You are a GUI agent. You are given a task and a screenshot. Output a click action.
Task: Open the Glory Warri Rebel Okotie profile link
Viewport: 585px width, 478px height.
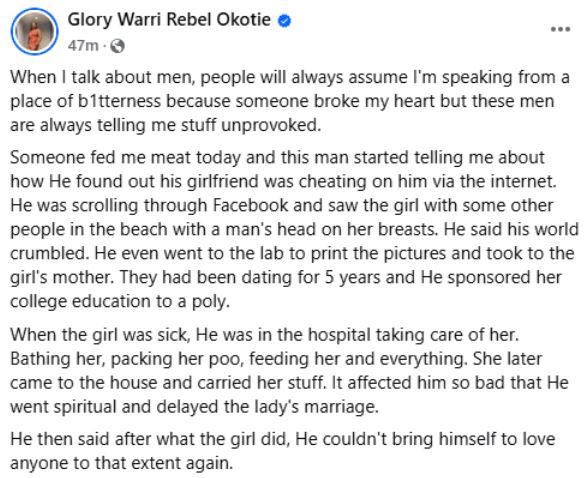[x=169, y=20]
